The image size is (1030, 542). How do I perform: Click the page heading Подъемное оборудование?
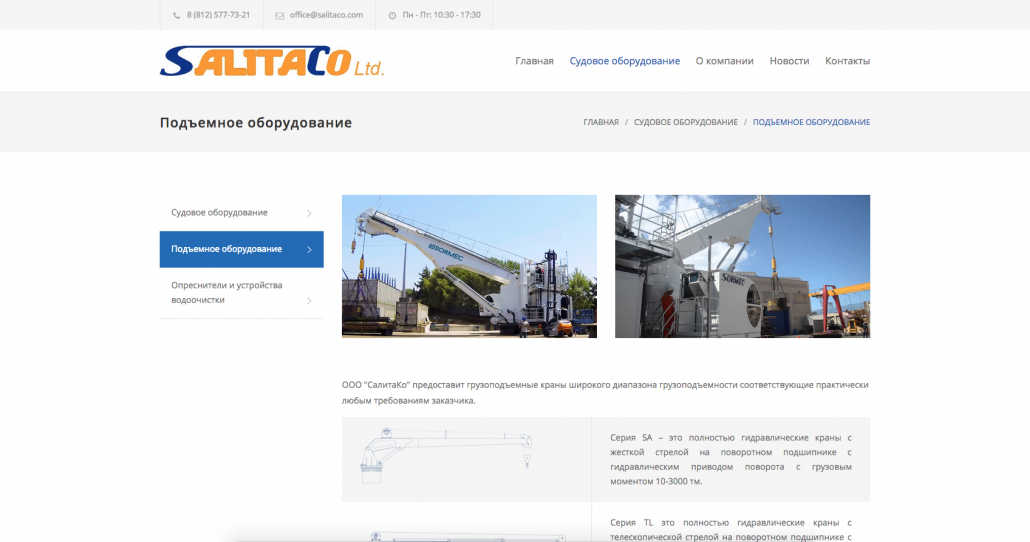(256, 123)
